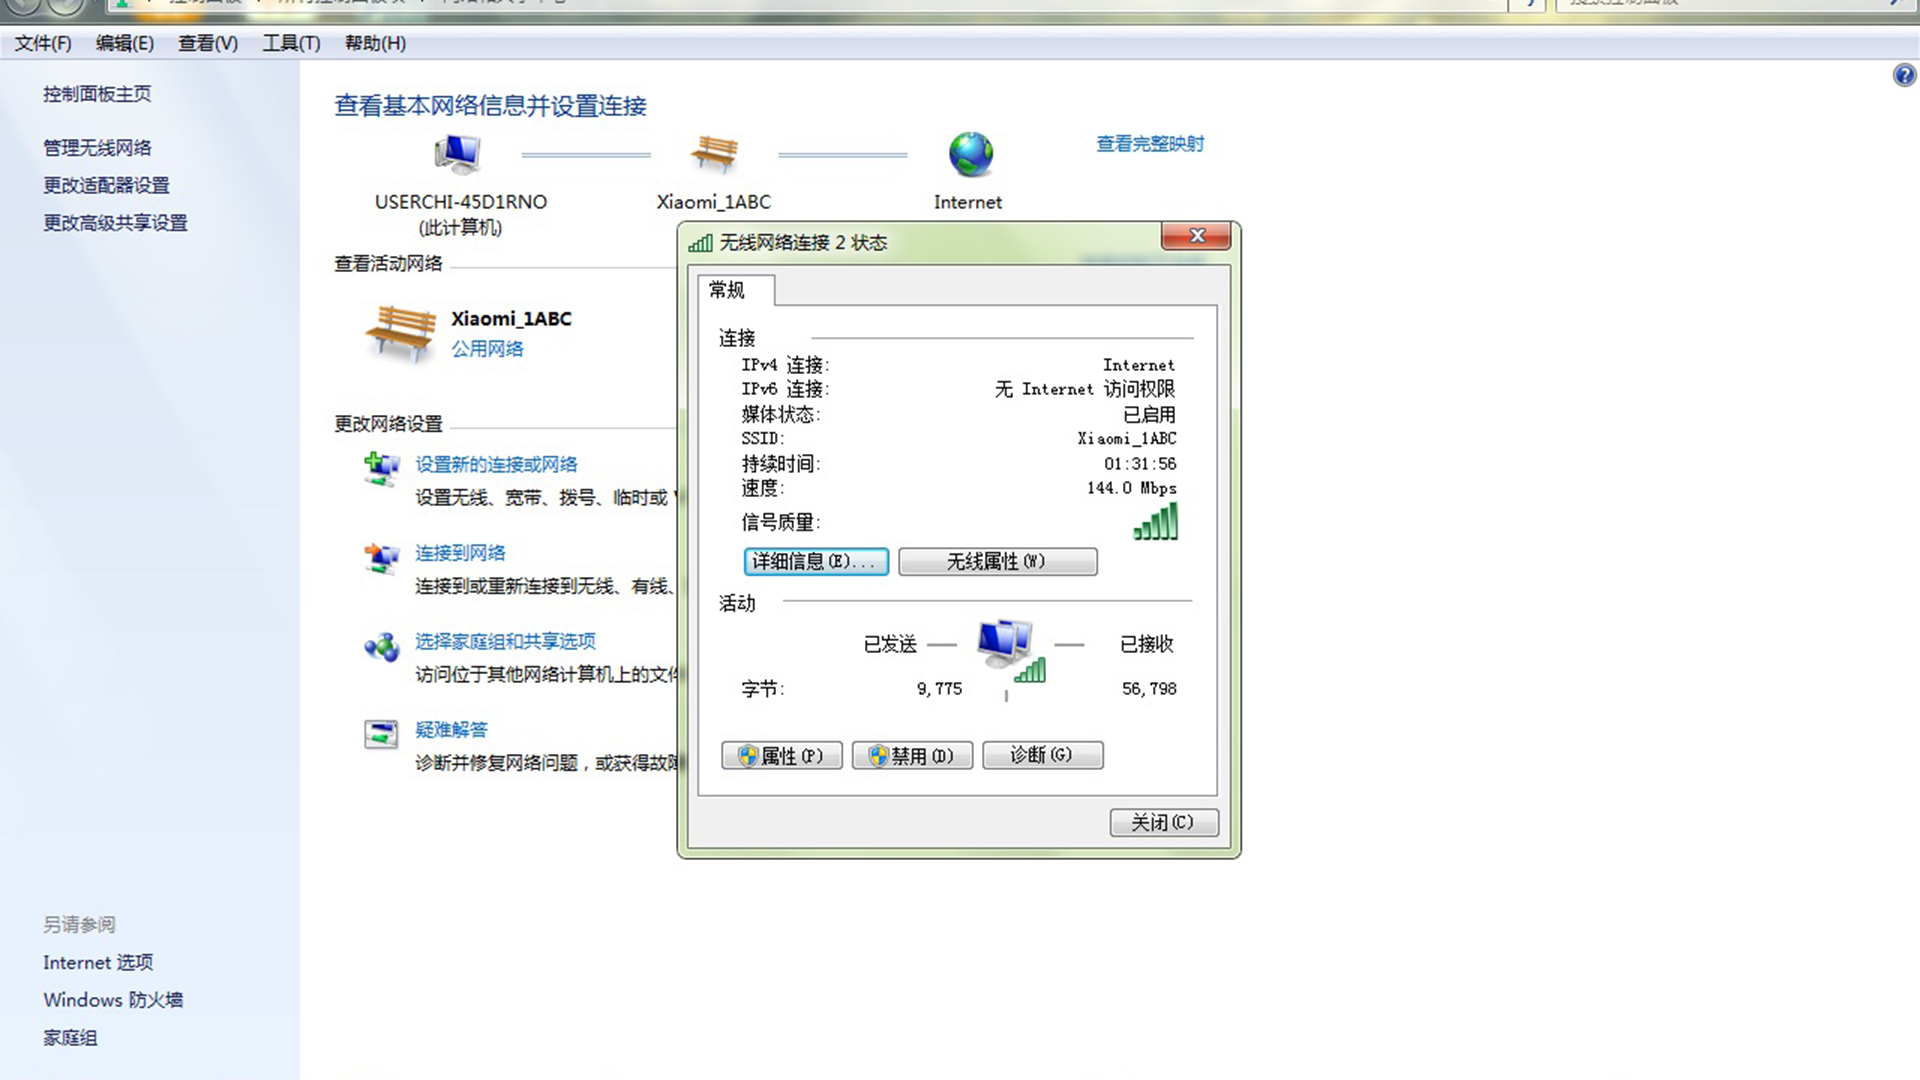The height and width of the screenshot is (1080, 1920).
Task: Click the Xiaomi_1ABC network bench icon
Action: click(x=713, y=152)
